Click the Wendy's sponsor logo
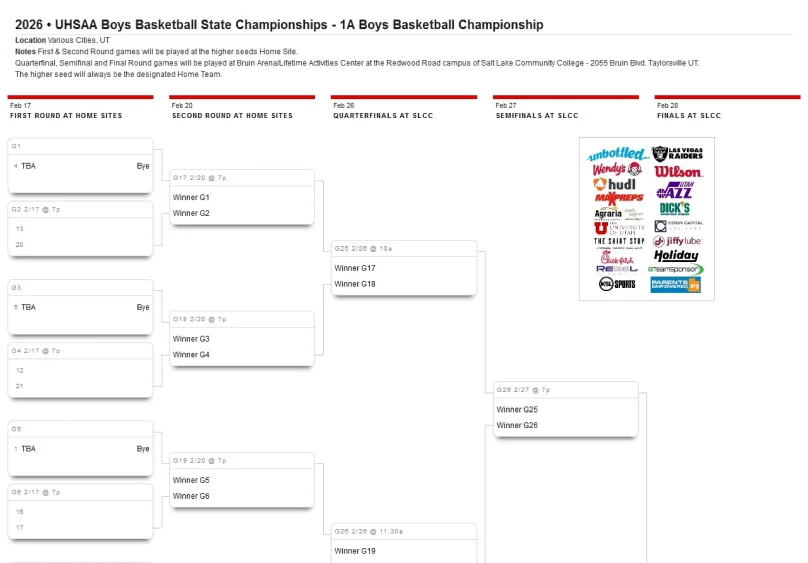 (x=616, y=169)
